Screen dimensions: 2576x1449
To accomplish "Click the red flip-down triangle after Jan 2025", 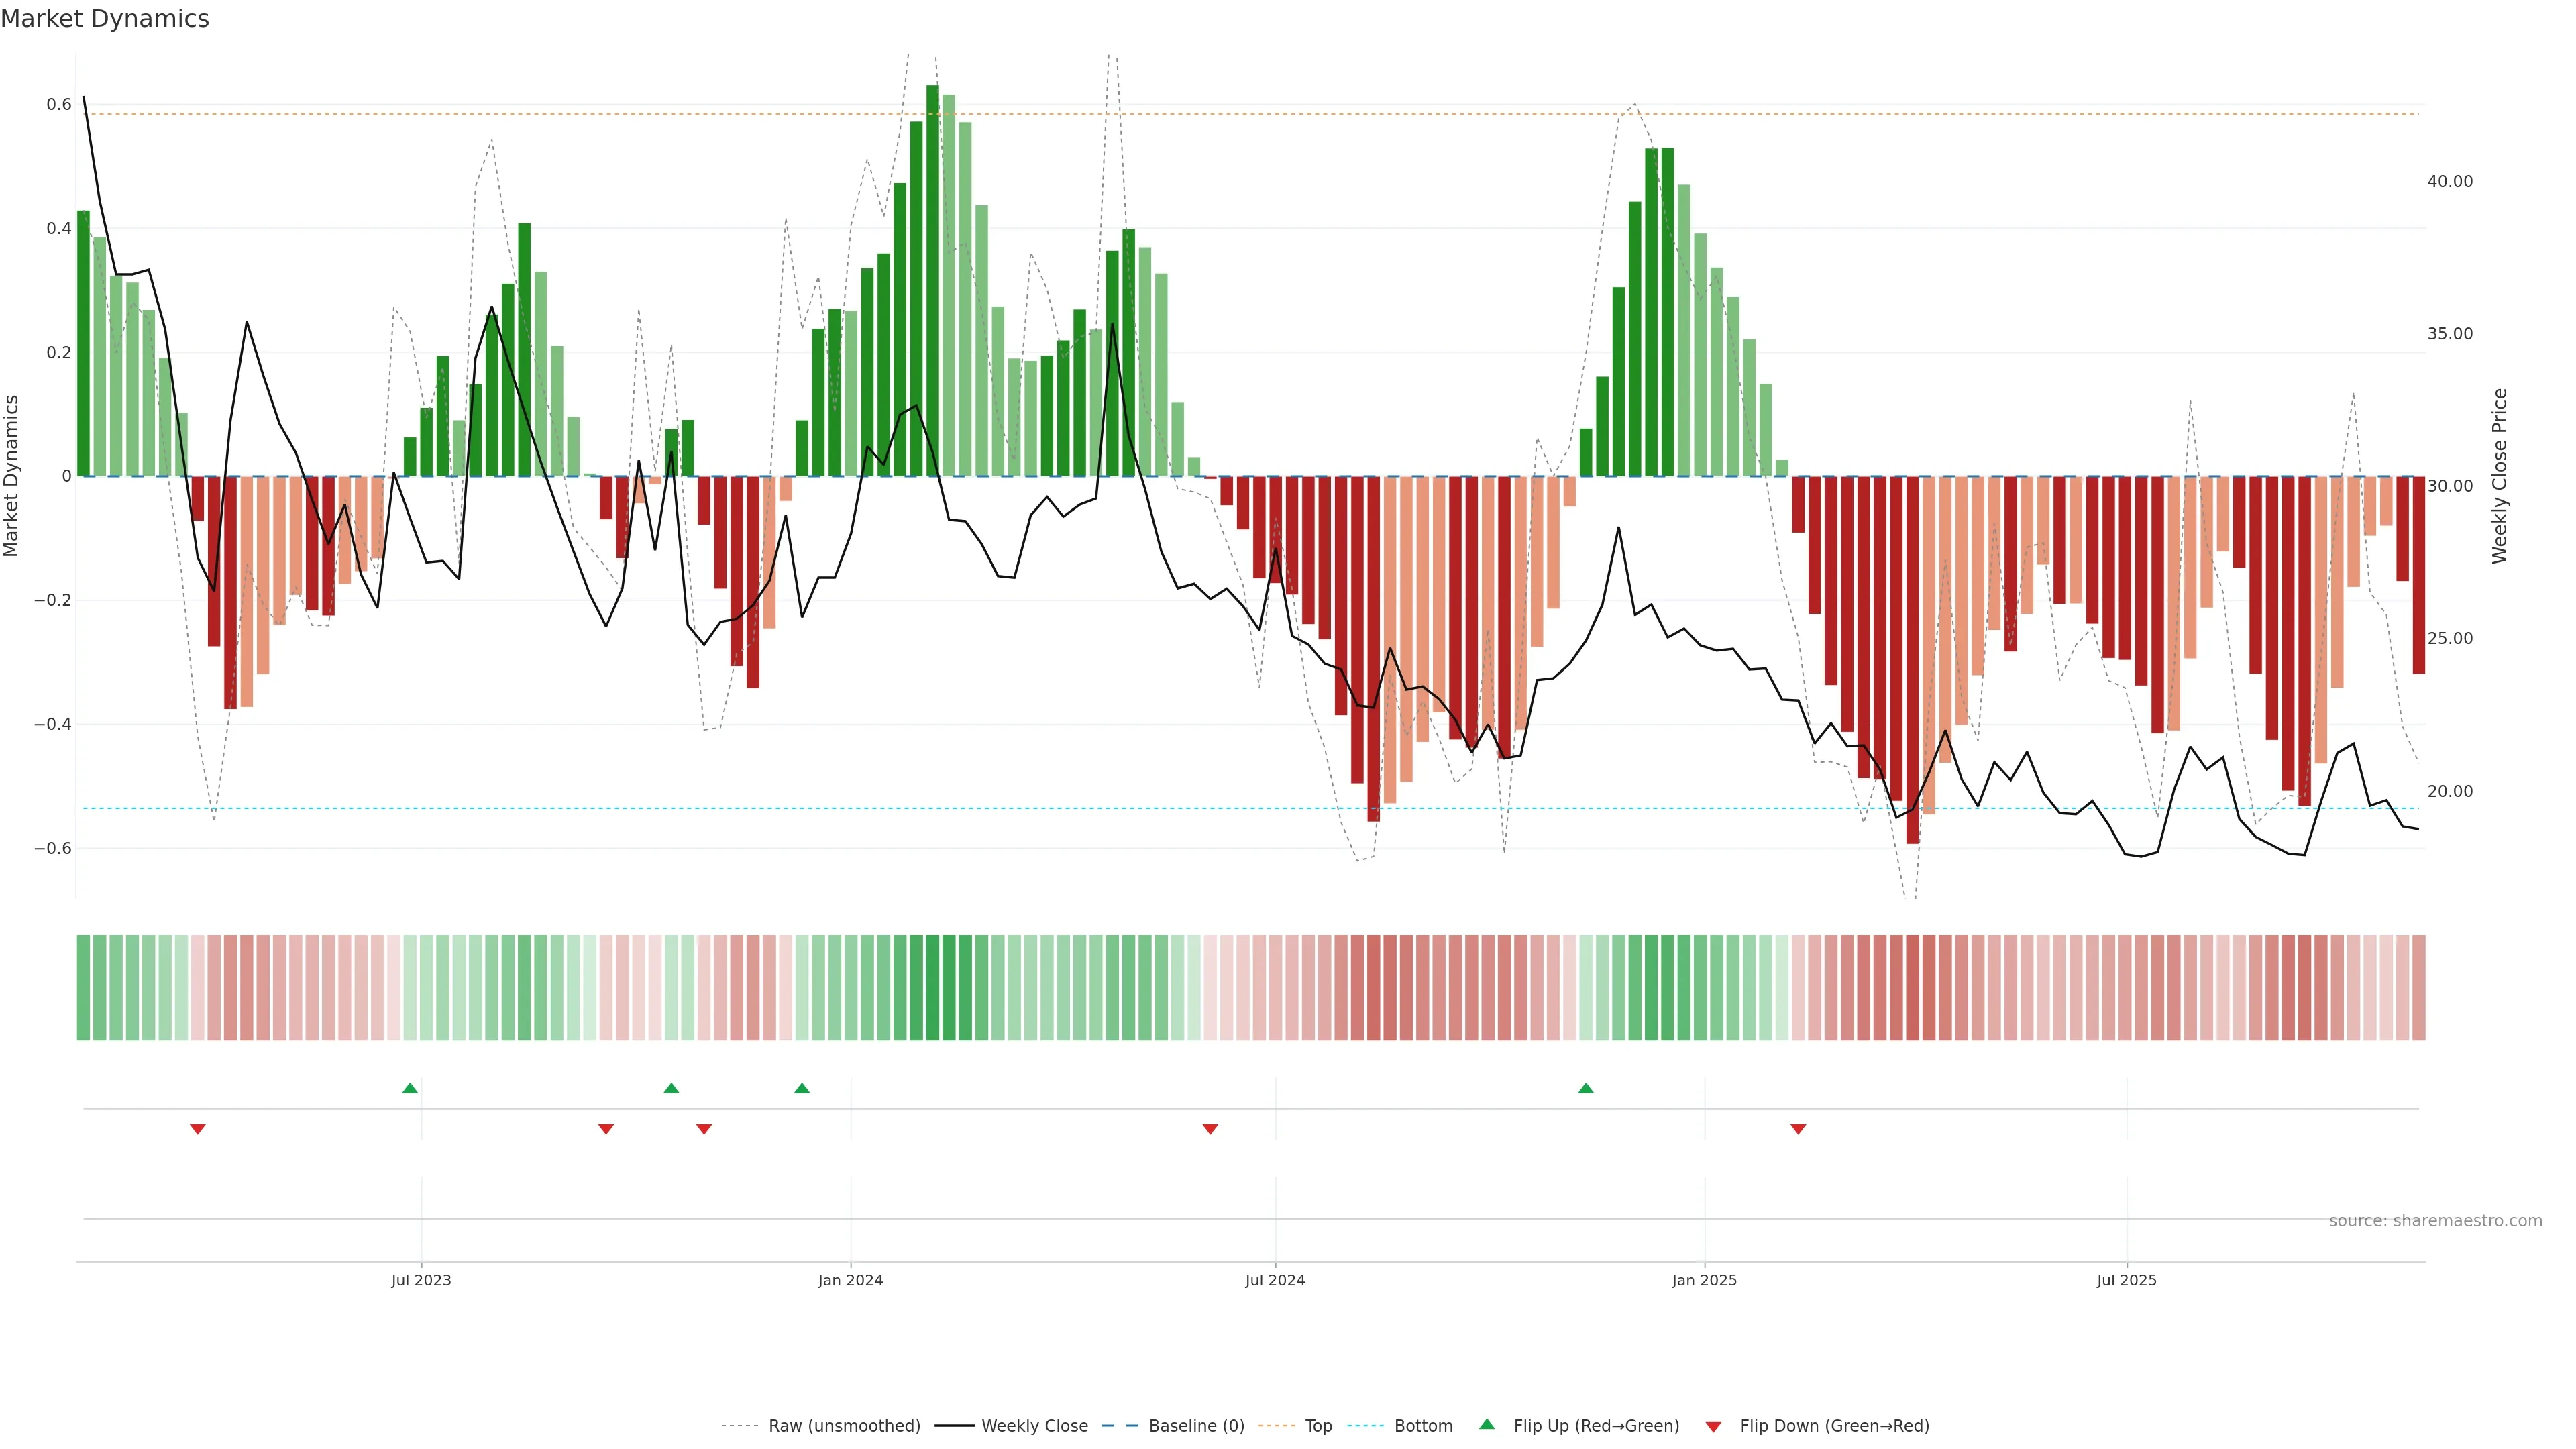I will coord(1798,1129).
